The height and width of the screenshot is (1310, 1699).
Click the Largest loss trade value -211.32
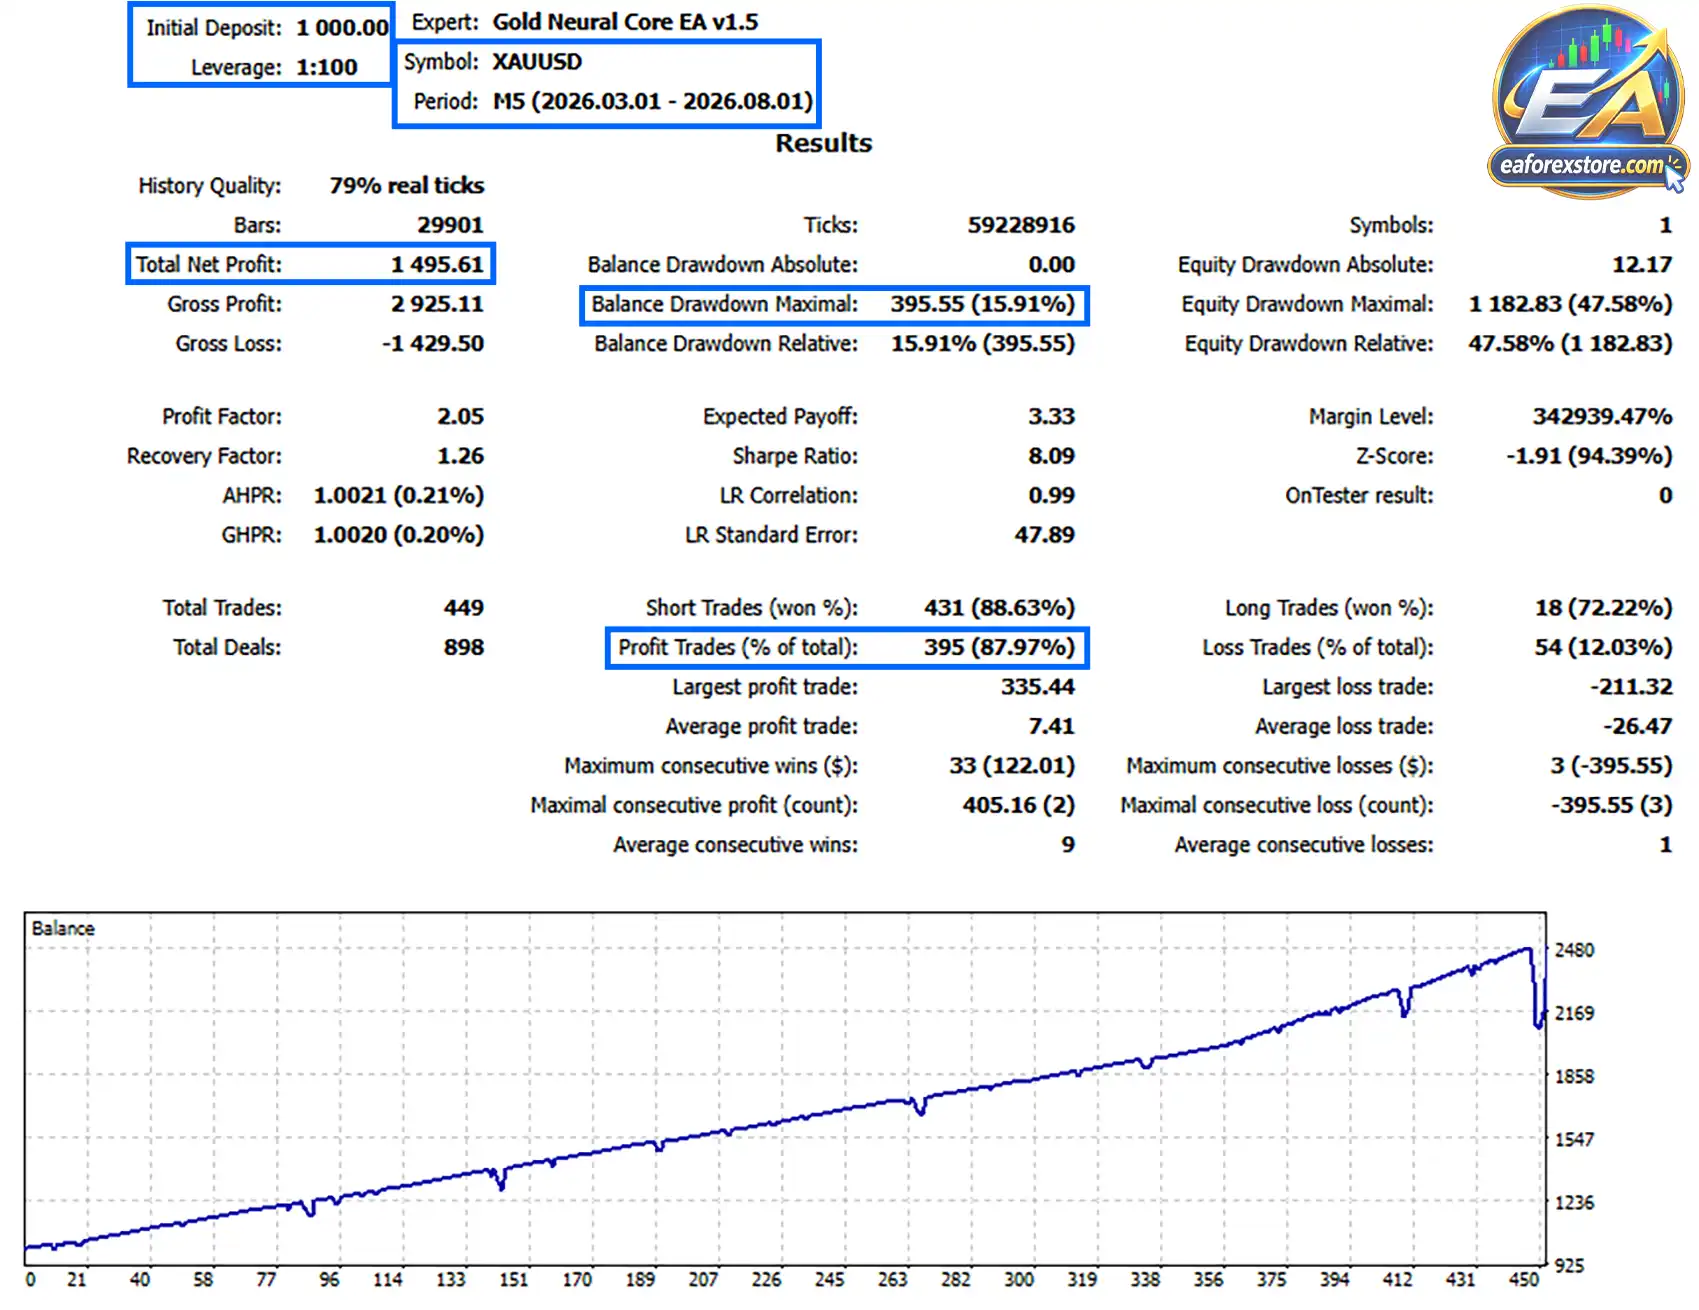click(x=1631, y=687)
